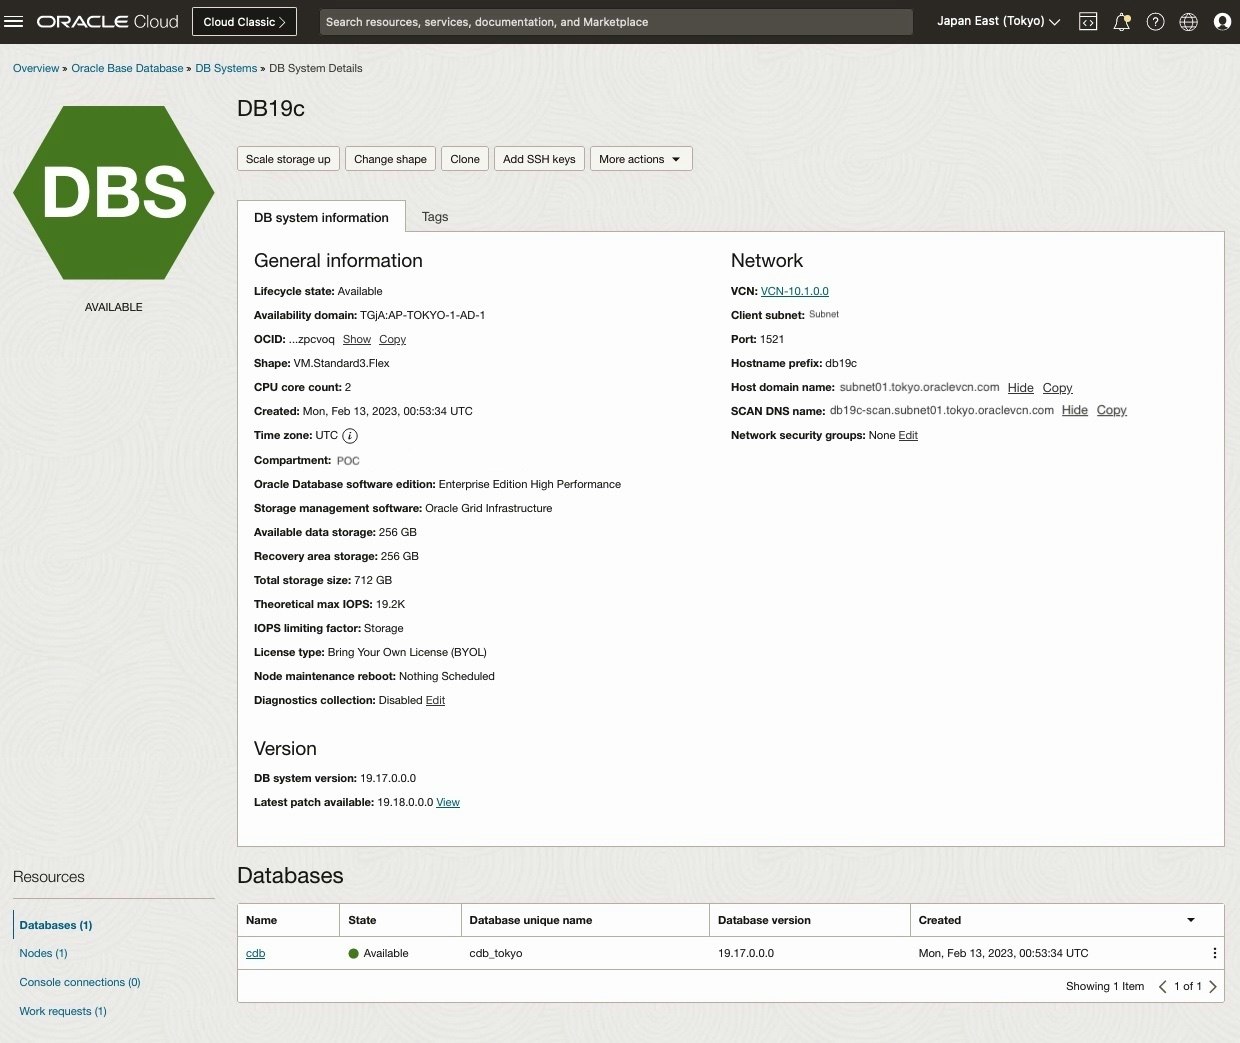Go to Overview breadcrumb

point(36,69)
